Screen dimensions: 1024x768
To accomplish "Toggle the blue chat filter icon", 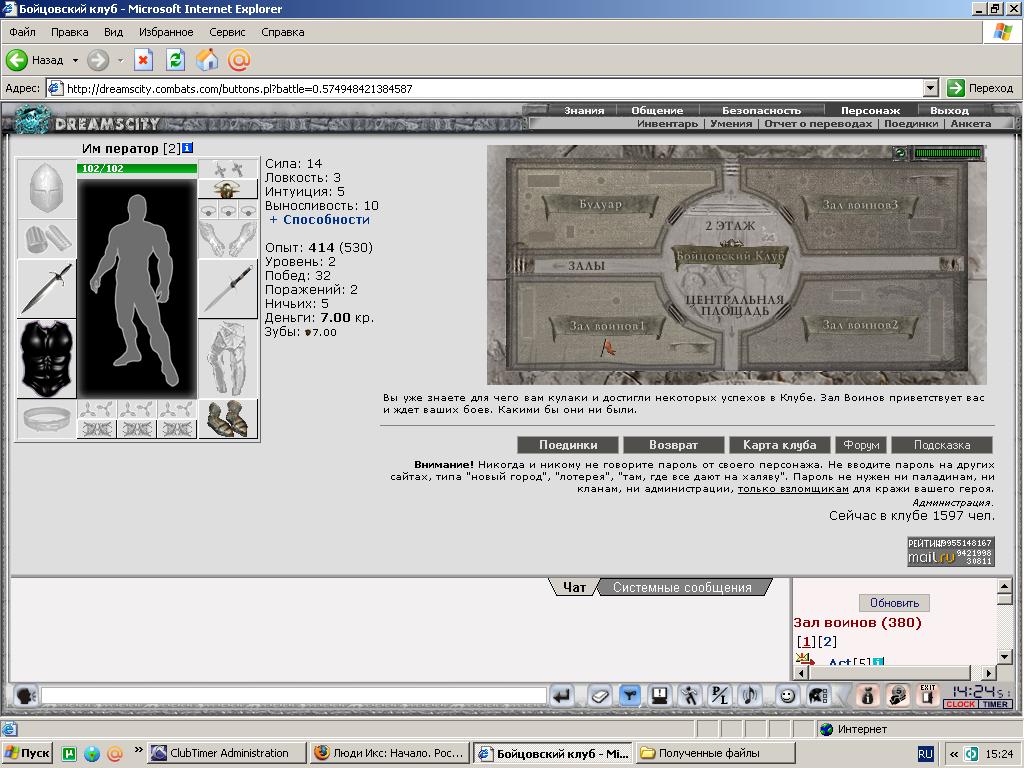I will (x=630, y=696).
